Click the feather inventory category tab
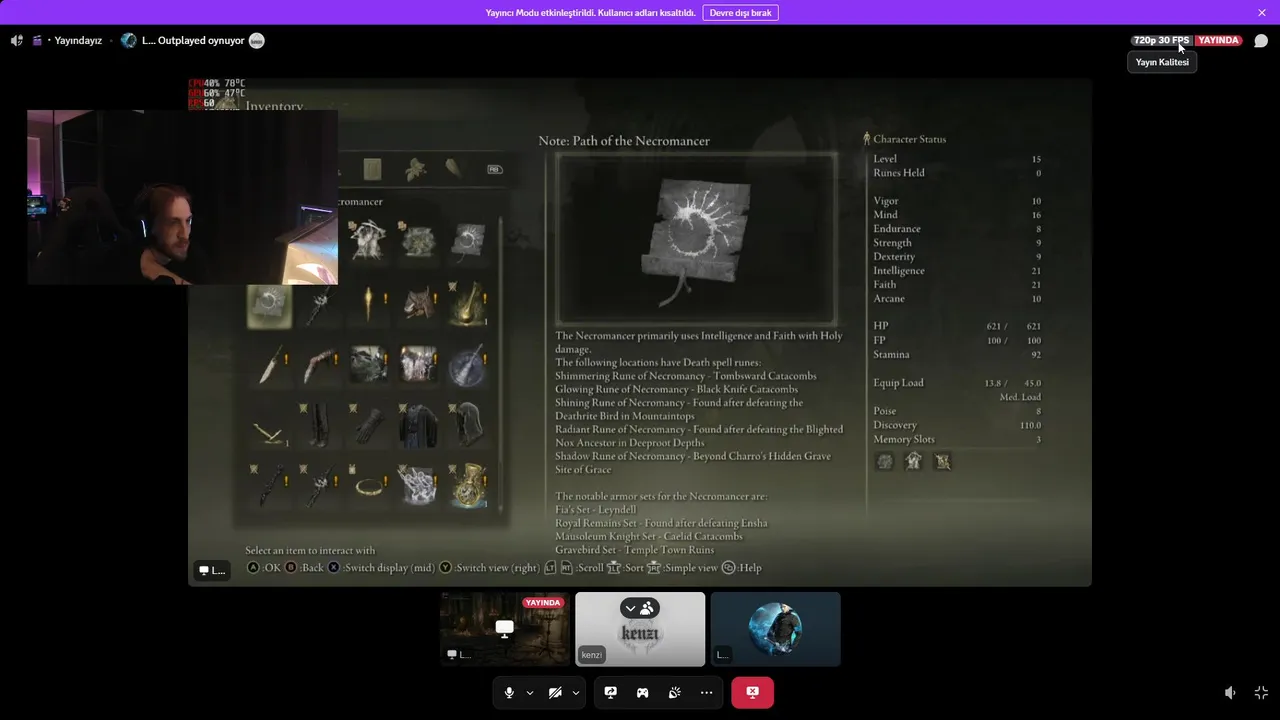The height and width of the screenshot is (720, 1280). (x=454, y=169)
